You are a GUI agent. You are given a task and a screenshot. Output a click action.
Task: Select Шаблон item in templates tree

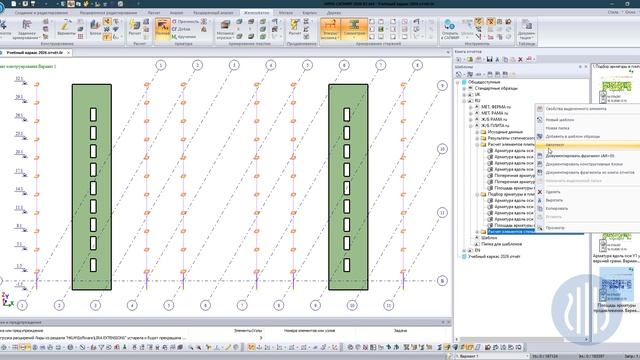click(489, 238)
